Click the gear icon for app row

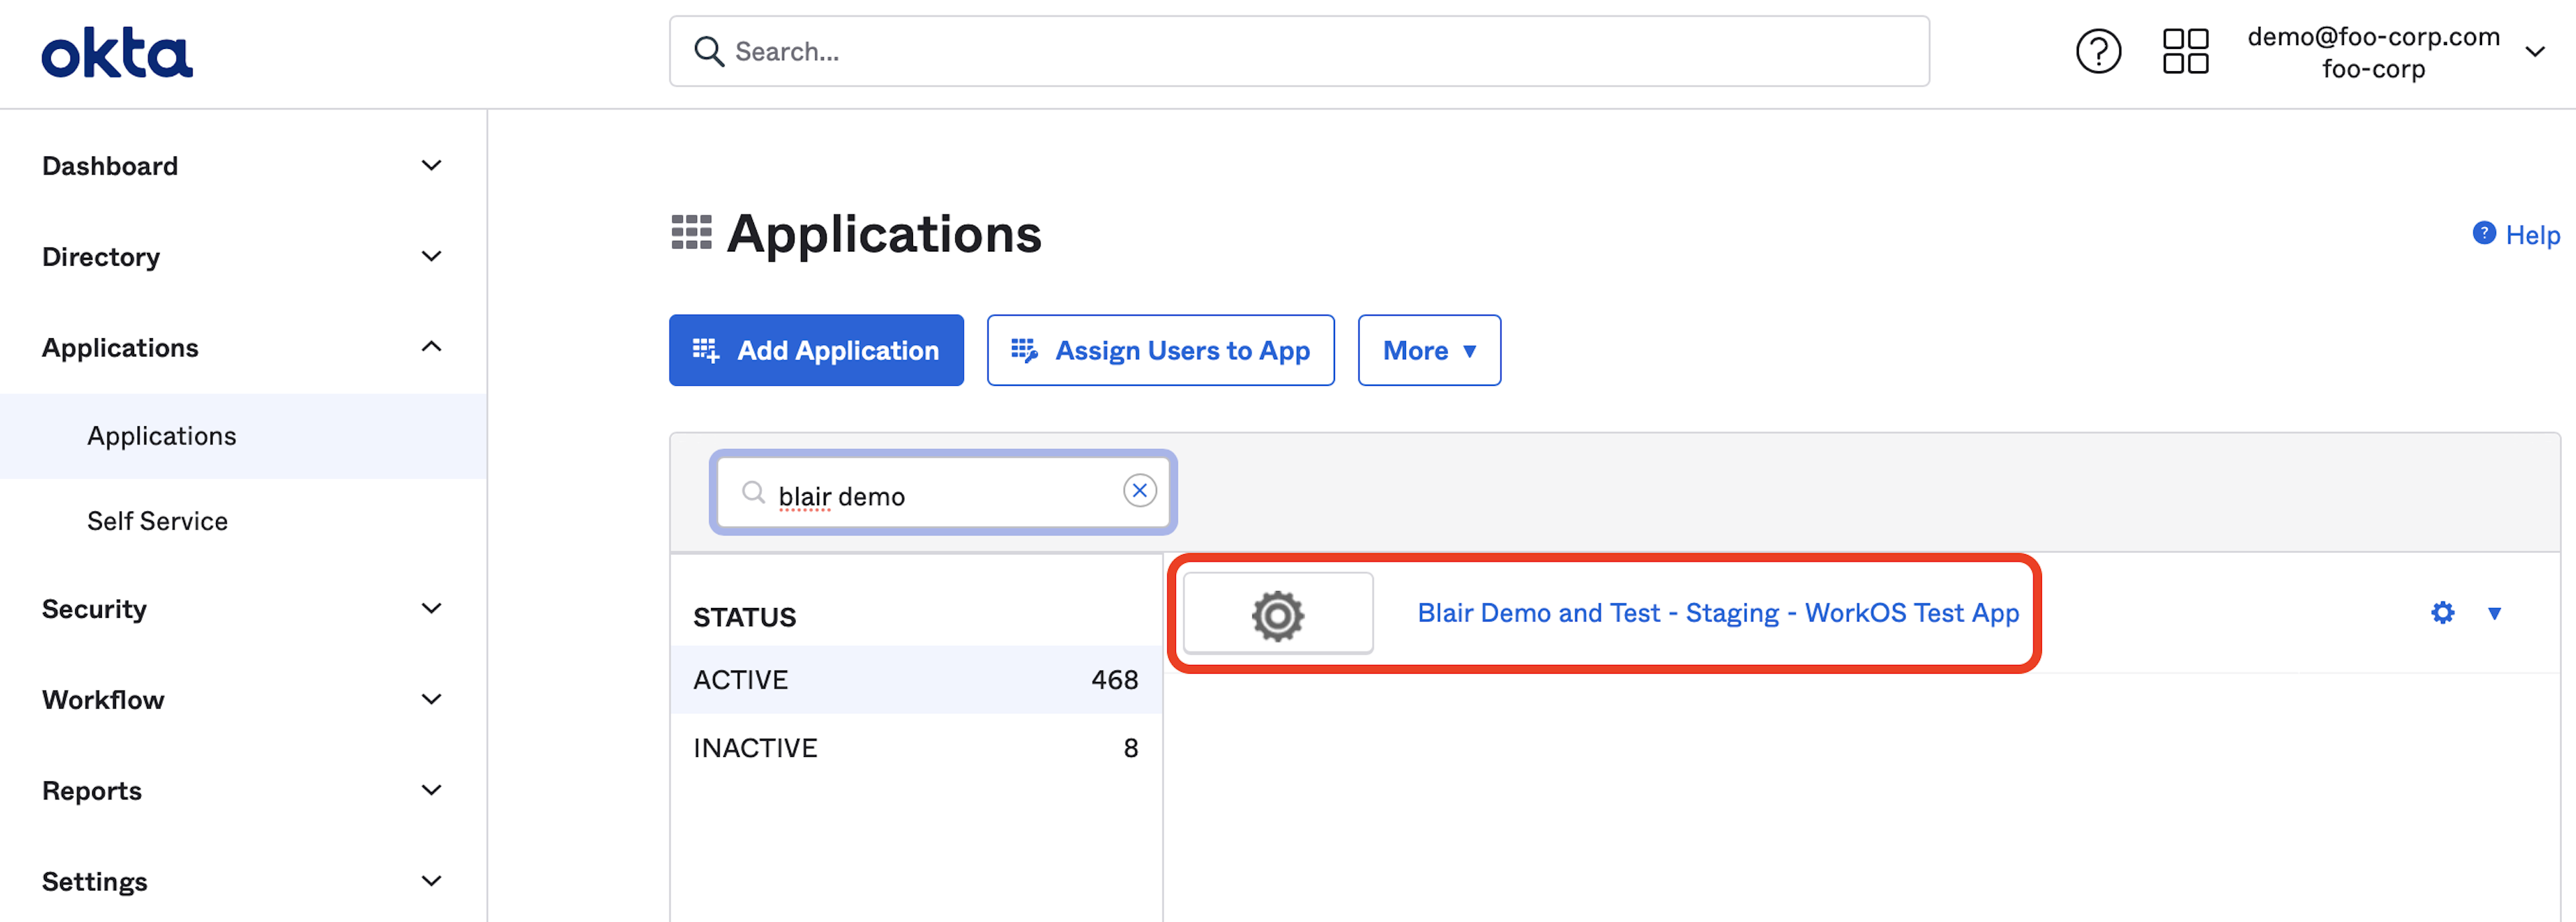(2442, 613)
